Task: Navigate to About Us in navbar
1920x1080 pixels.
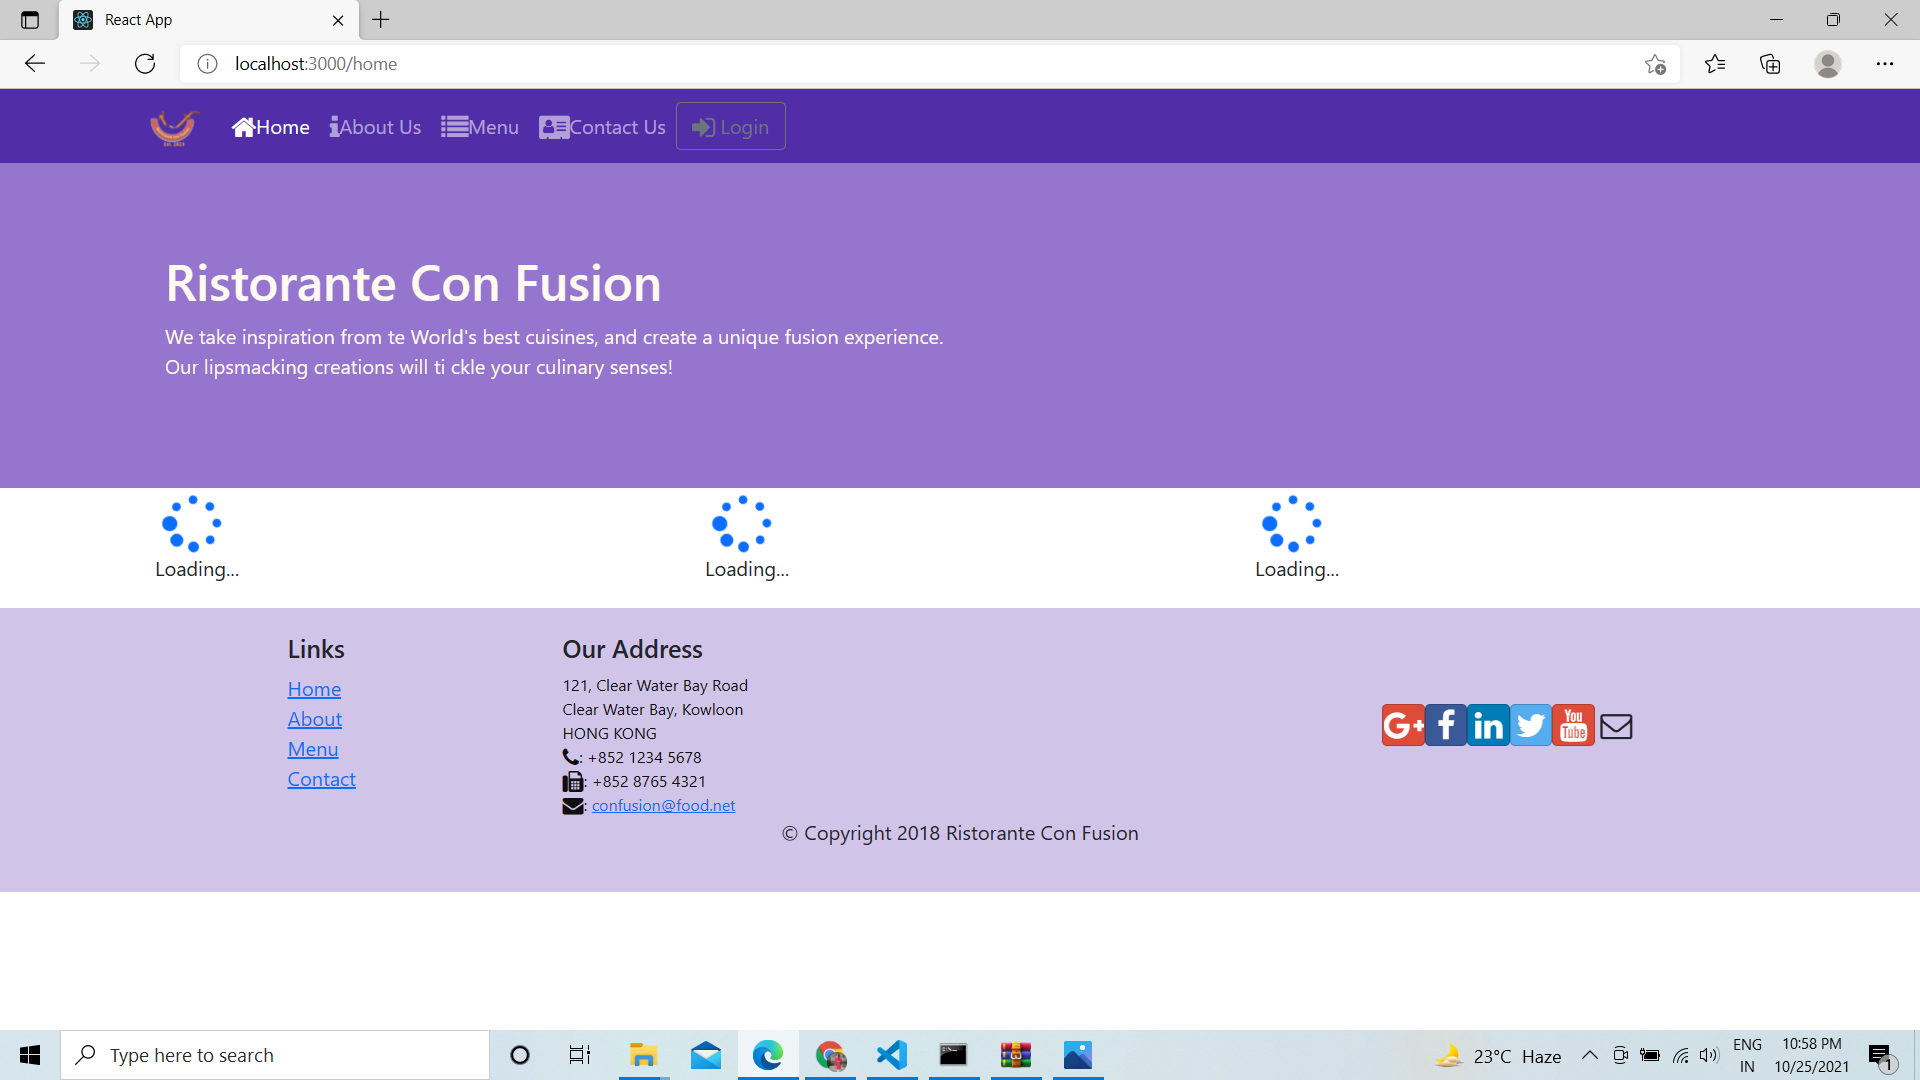Action: [375, 127]
